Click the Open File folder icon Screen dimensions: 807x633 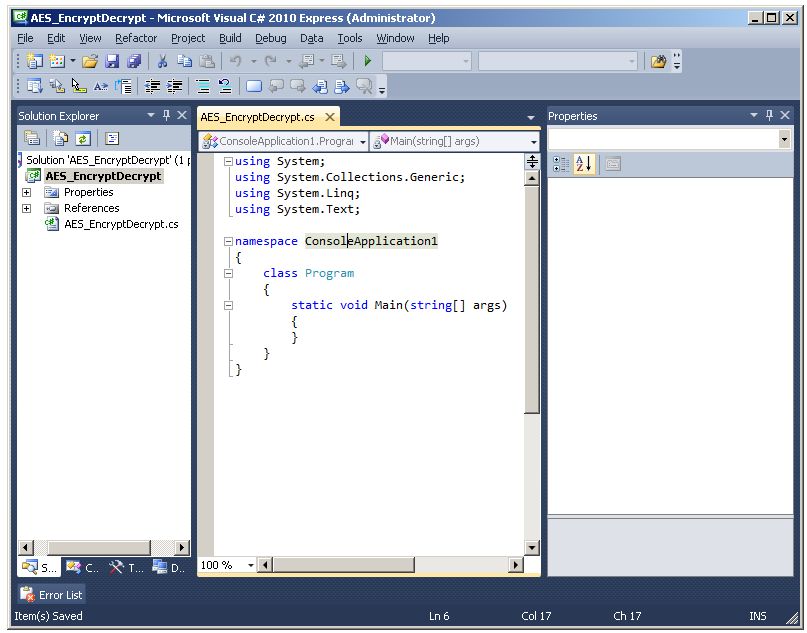tap(90, 62)
